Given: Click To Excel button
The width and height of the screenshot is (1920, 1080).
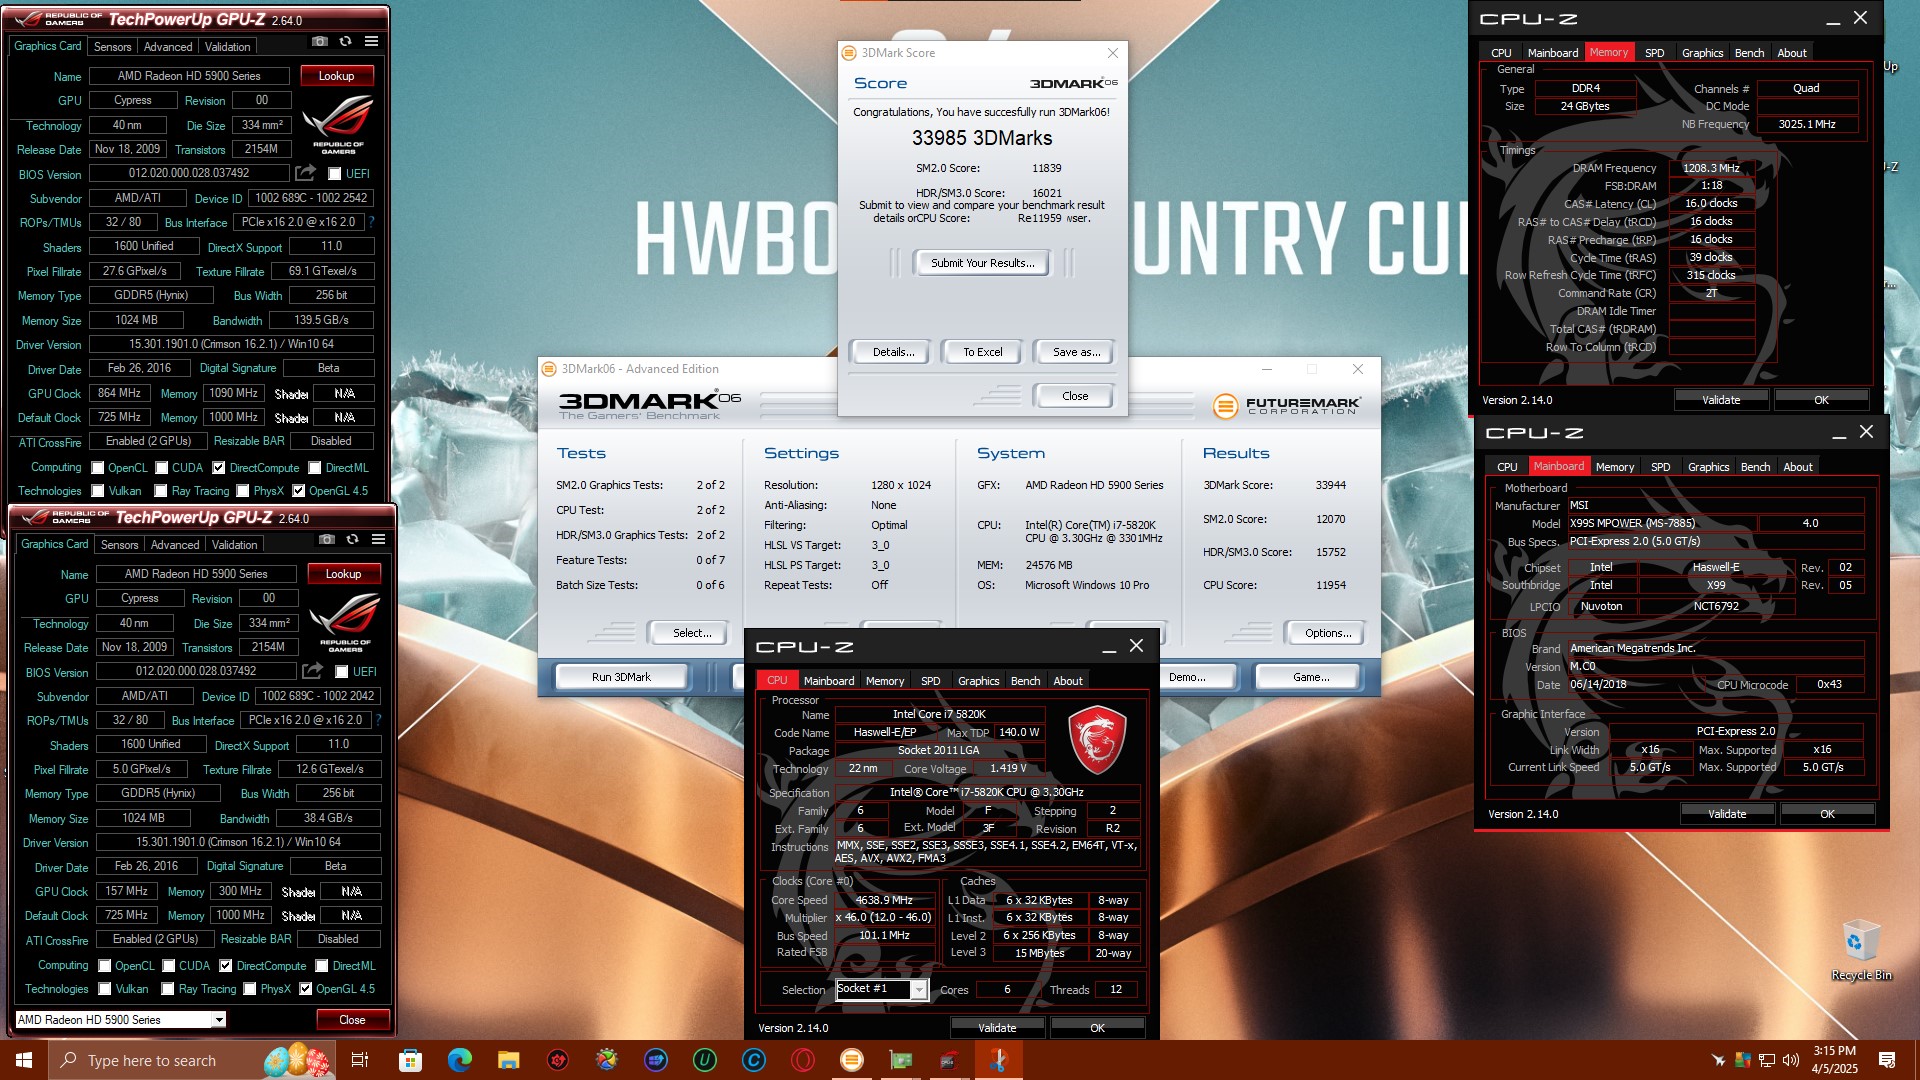Looking at the screenshot, I should (x=983, y=352).
